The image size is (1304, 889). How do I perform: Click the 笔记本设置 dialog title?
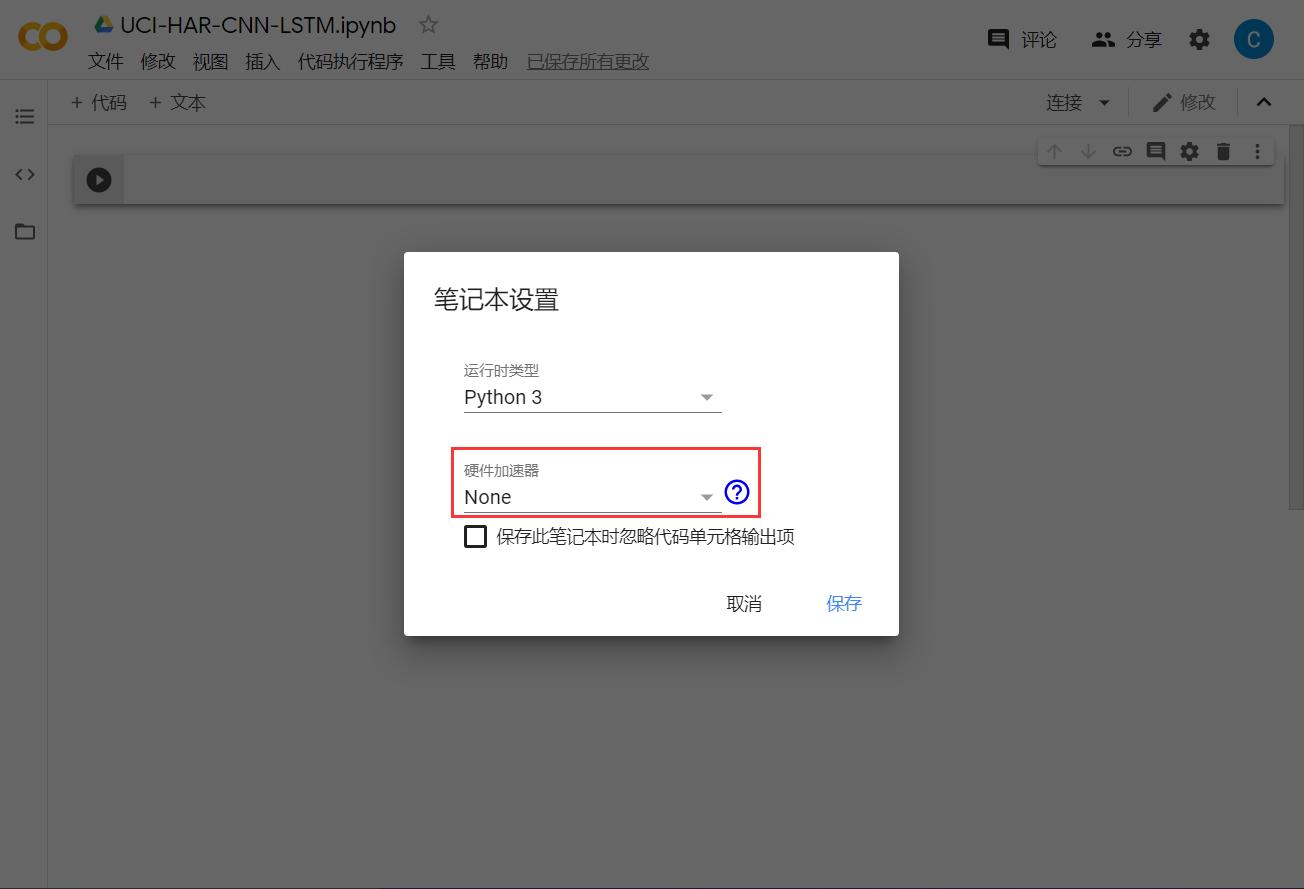[496, 300]
